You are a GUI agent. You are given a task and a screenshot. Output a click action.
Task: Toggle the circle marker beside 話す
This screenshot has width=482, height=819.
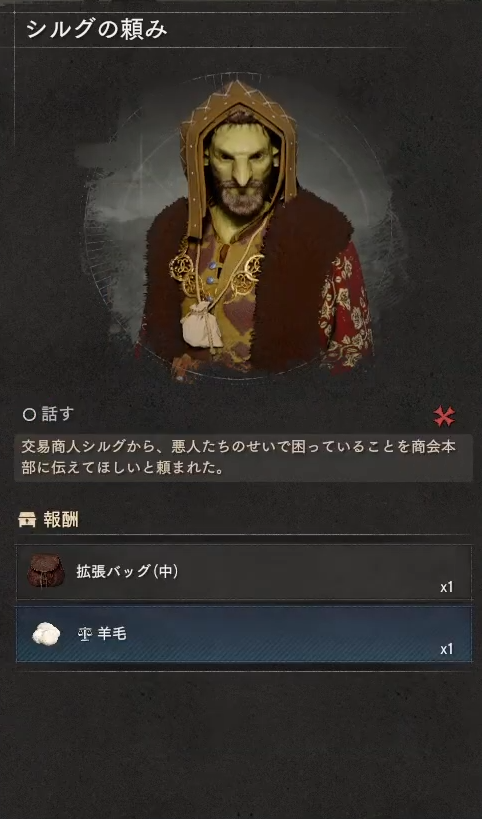click(x=29, y=415)
